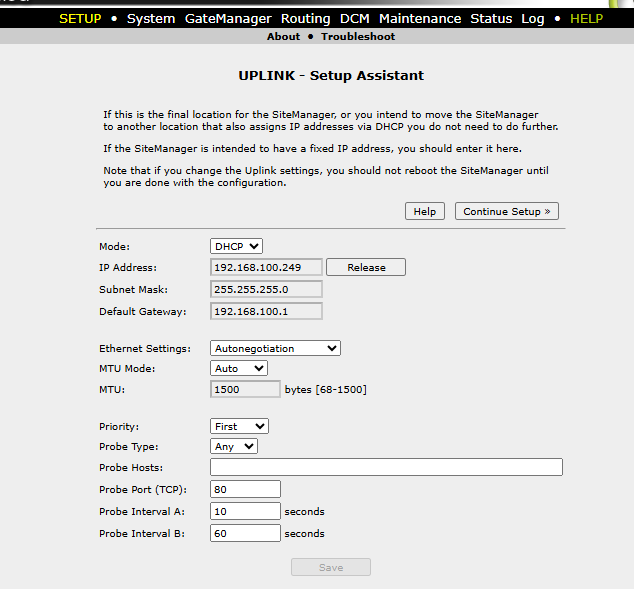Open the HELP menu item
Viewport: 634px width, 589px height.
(x=586, y=19)
